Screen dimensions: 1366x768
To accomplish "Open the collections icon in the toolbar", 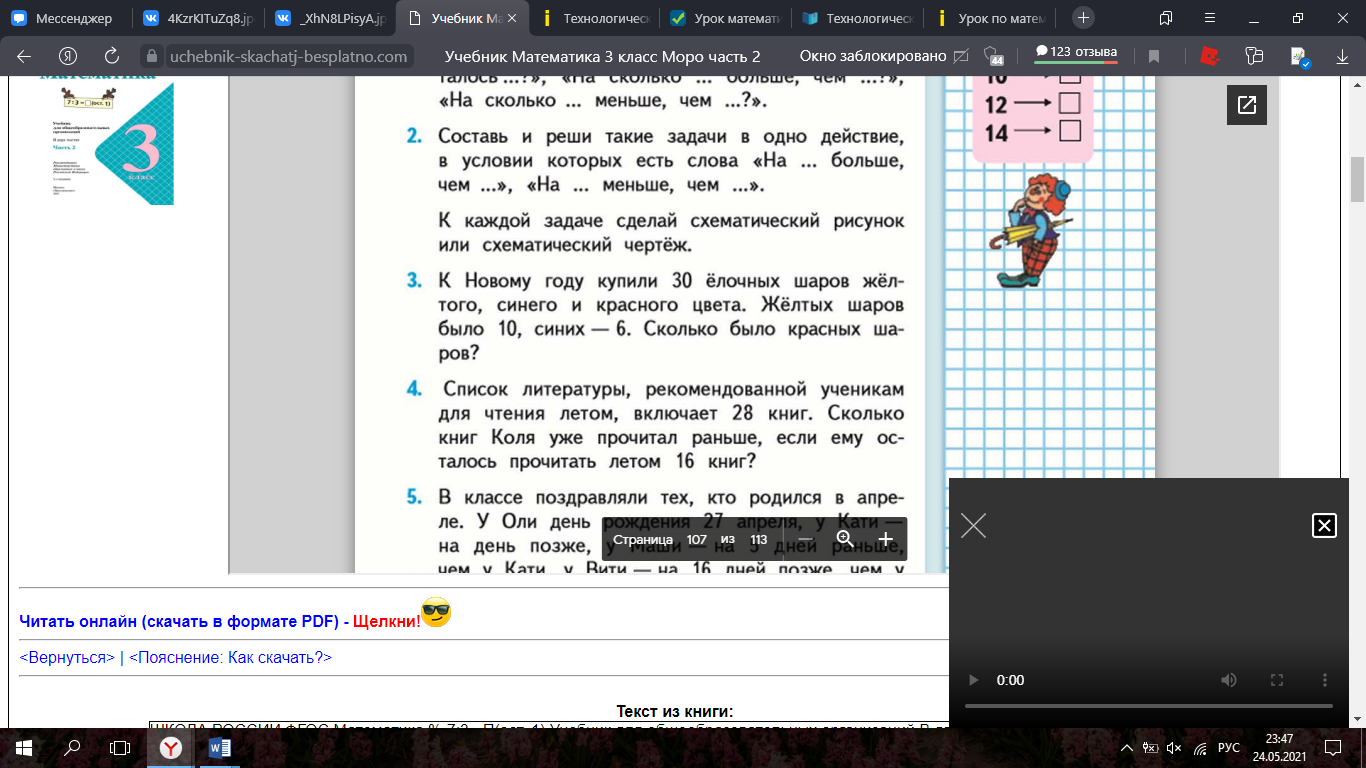I will click(1254, 56).
